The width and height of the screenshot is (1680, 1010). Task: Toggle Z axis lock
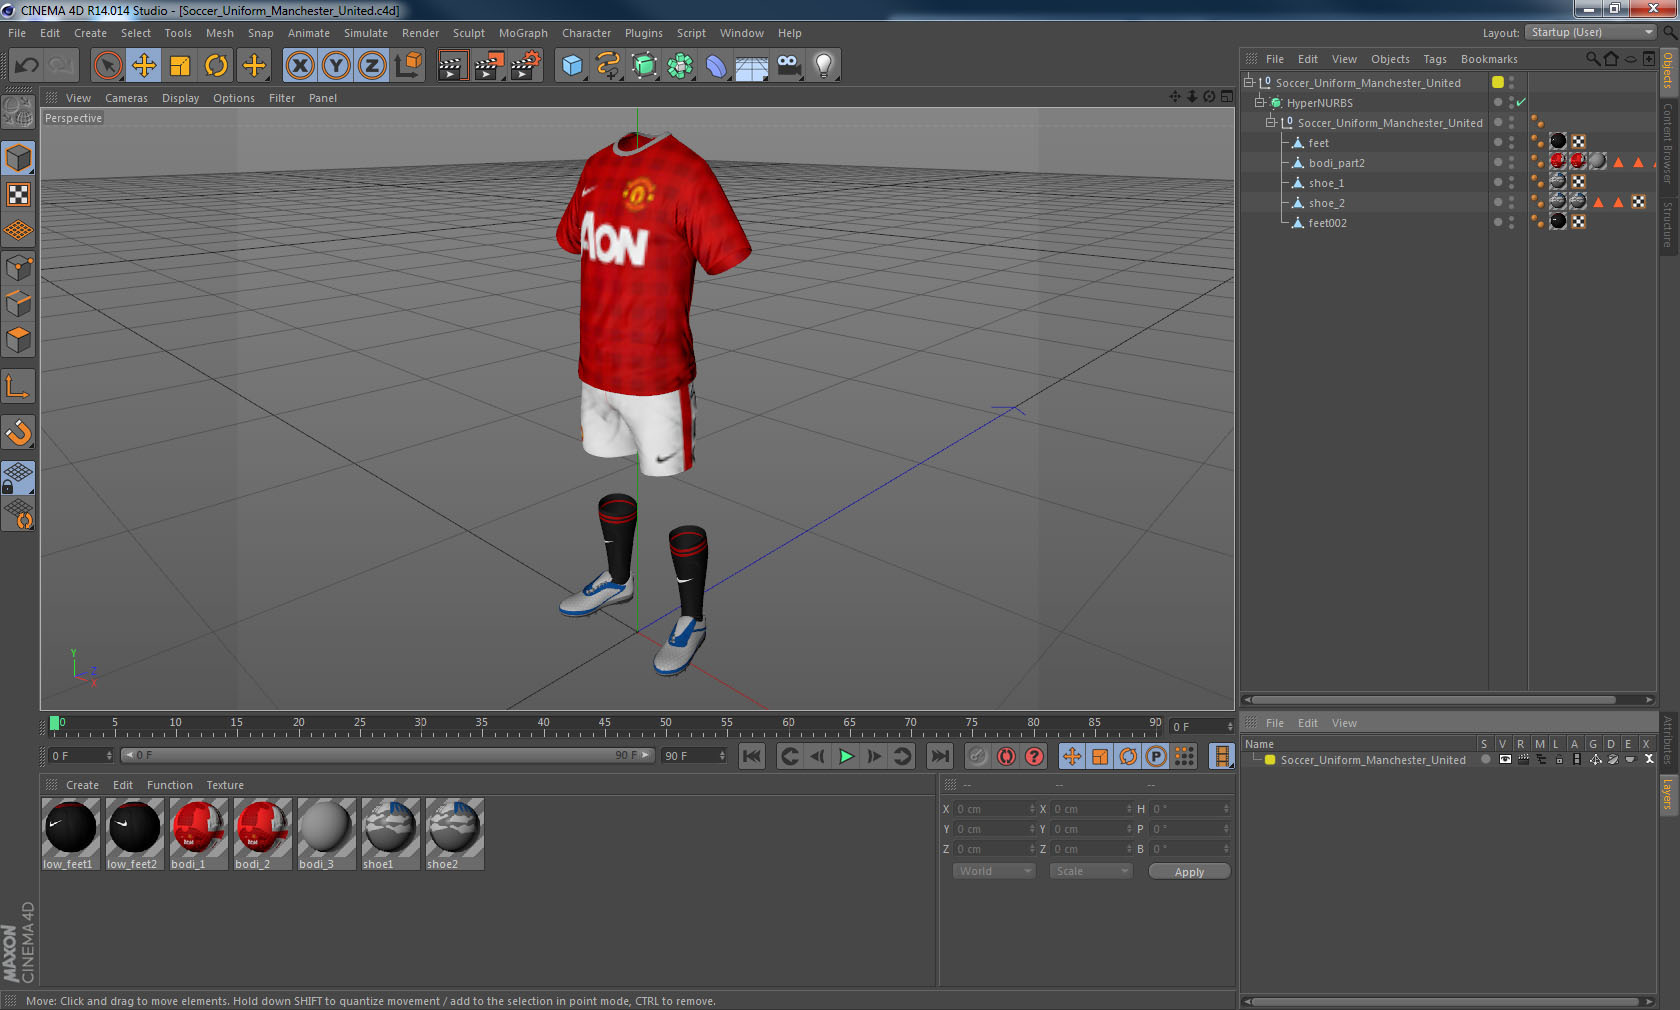pyautogui.click(x=372, y=66)
